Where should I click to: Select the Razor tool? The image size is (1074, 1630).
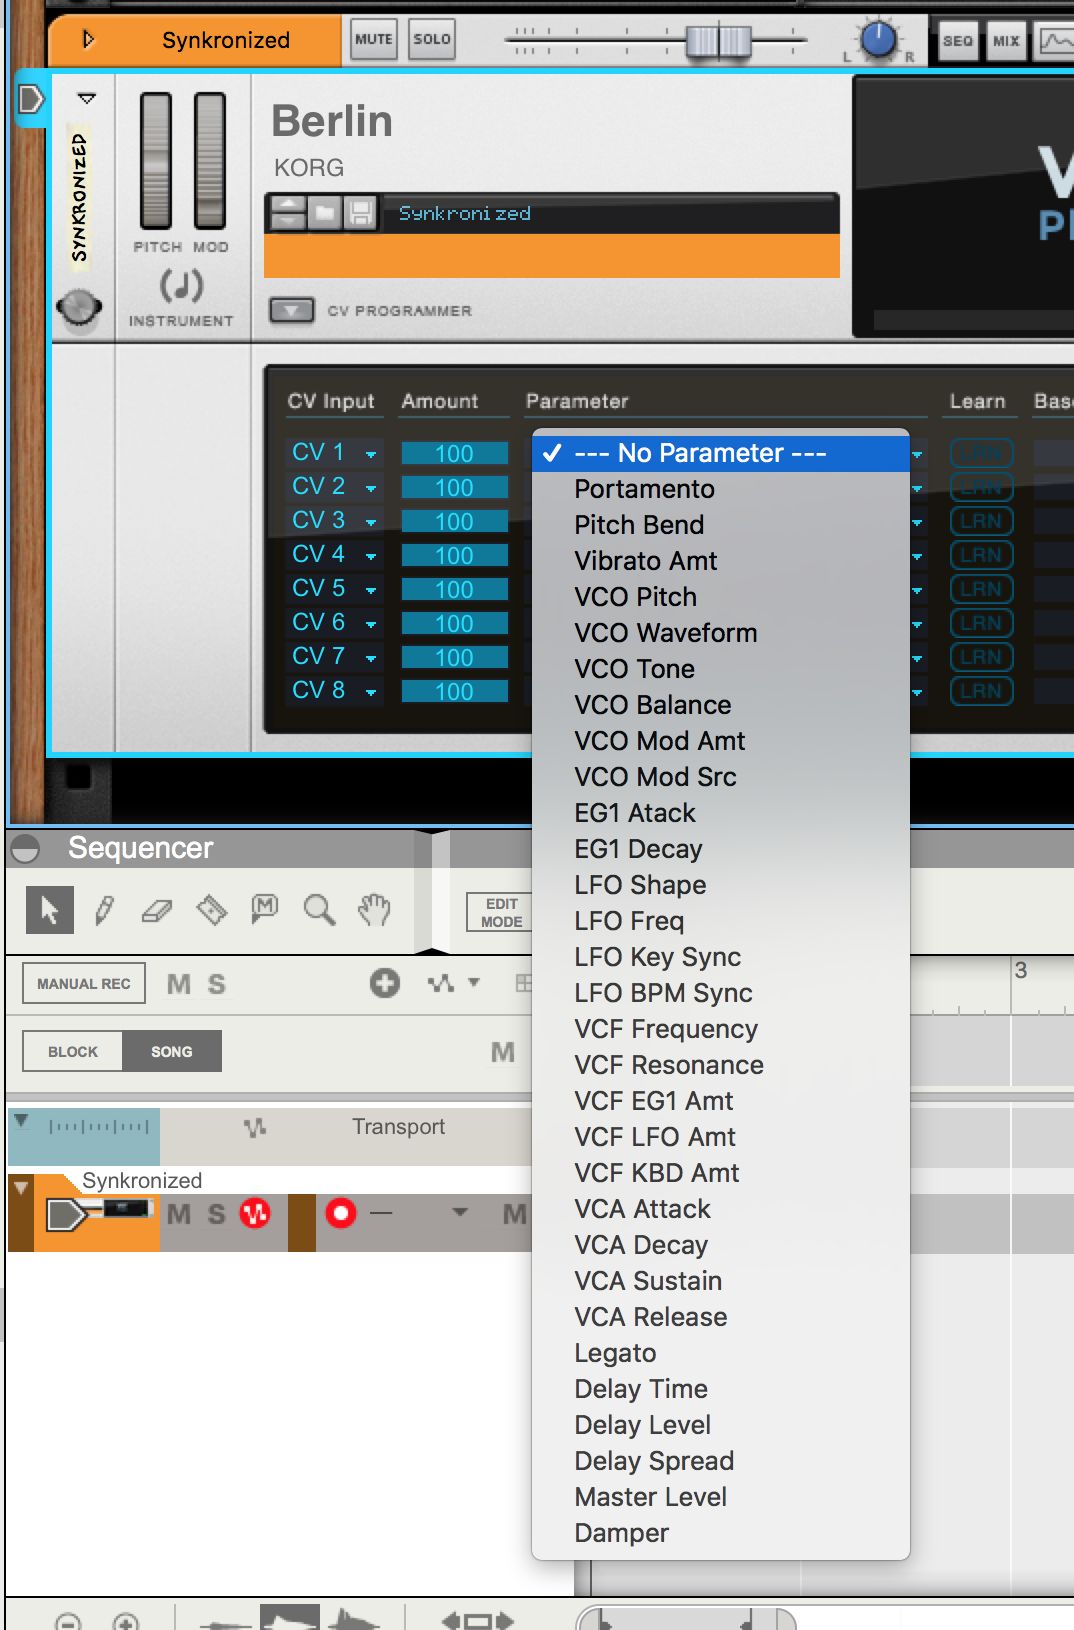211,910
